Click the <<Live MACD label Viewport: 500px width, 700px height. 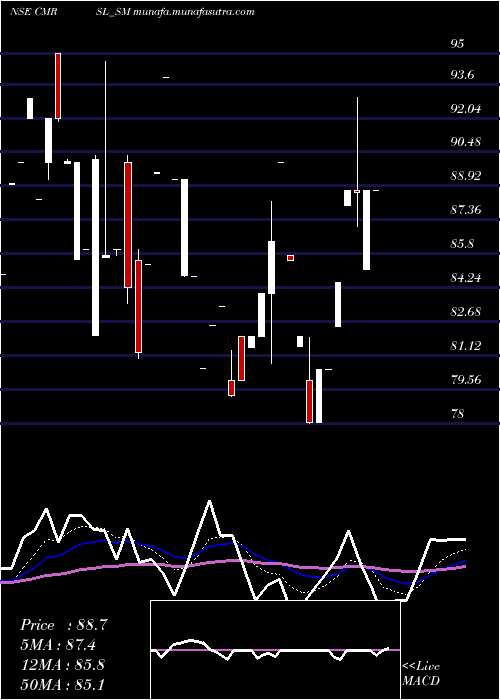click(x=421, y=674)
